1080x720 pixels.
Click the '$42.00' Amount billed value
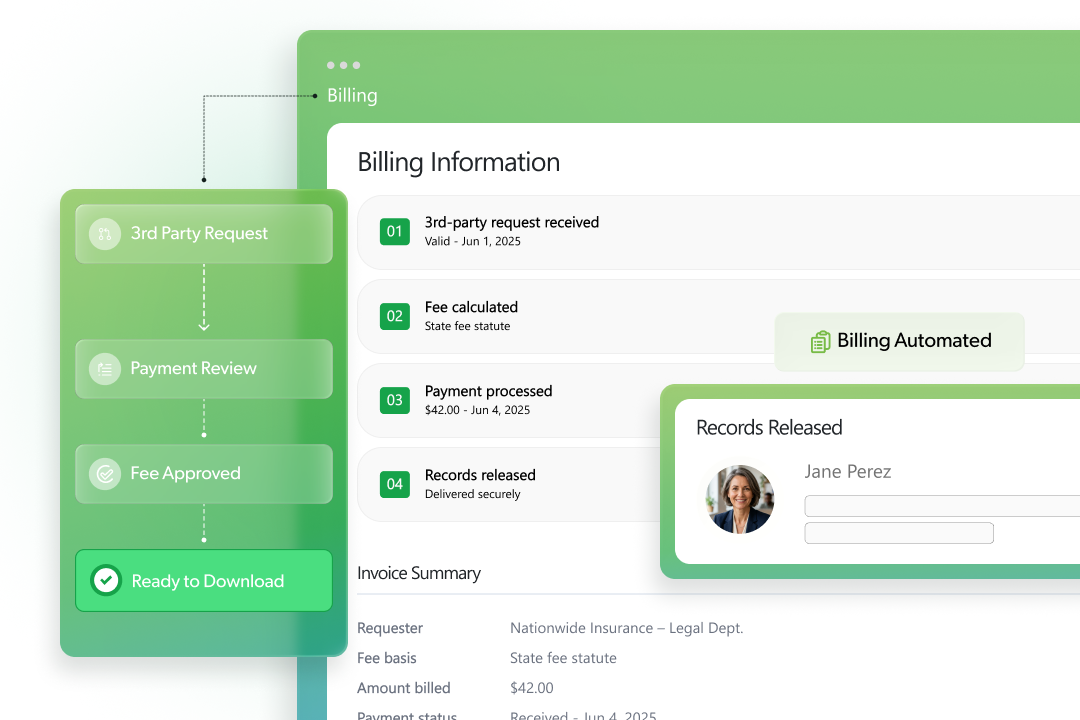click(532, 688)
